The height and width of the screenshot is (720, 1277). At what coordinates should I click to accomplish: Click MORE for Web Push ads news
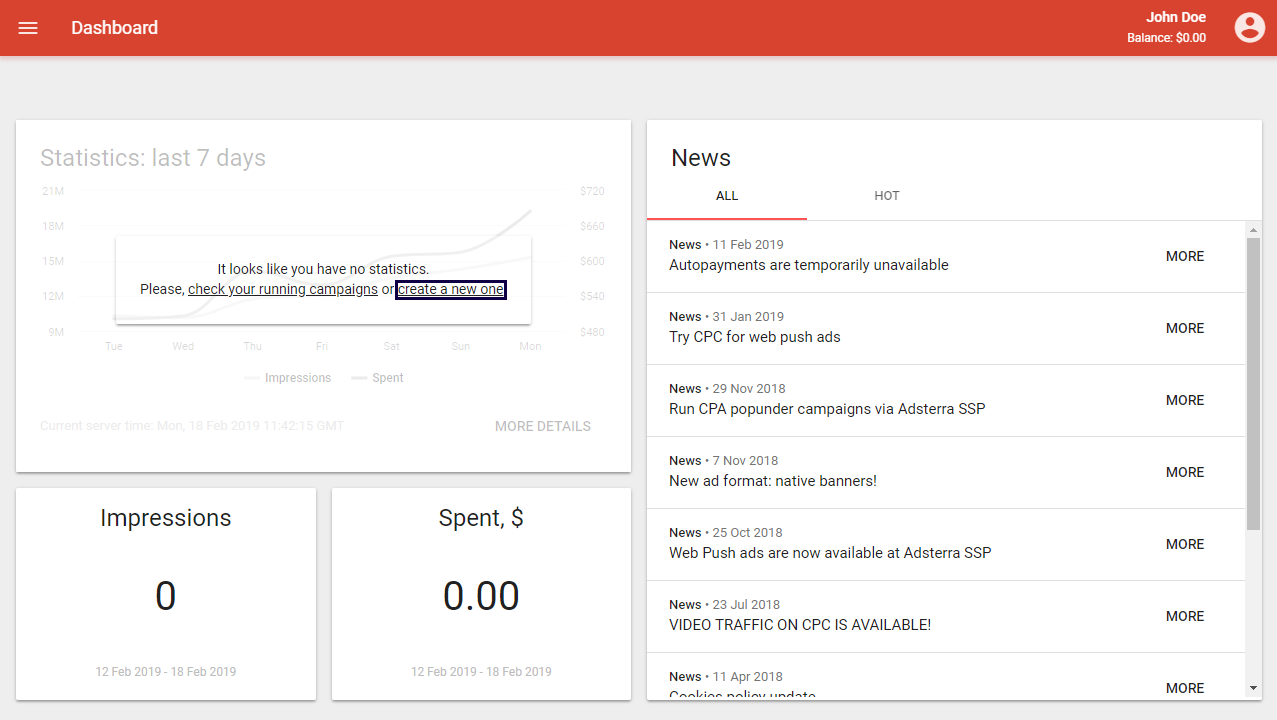click(x=1184, y=545)
